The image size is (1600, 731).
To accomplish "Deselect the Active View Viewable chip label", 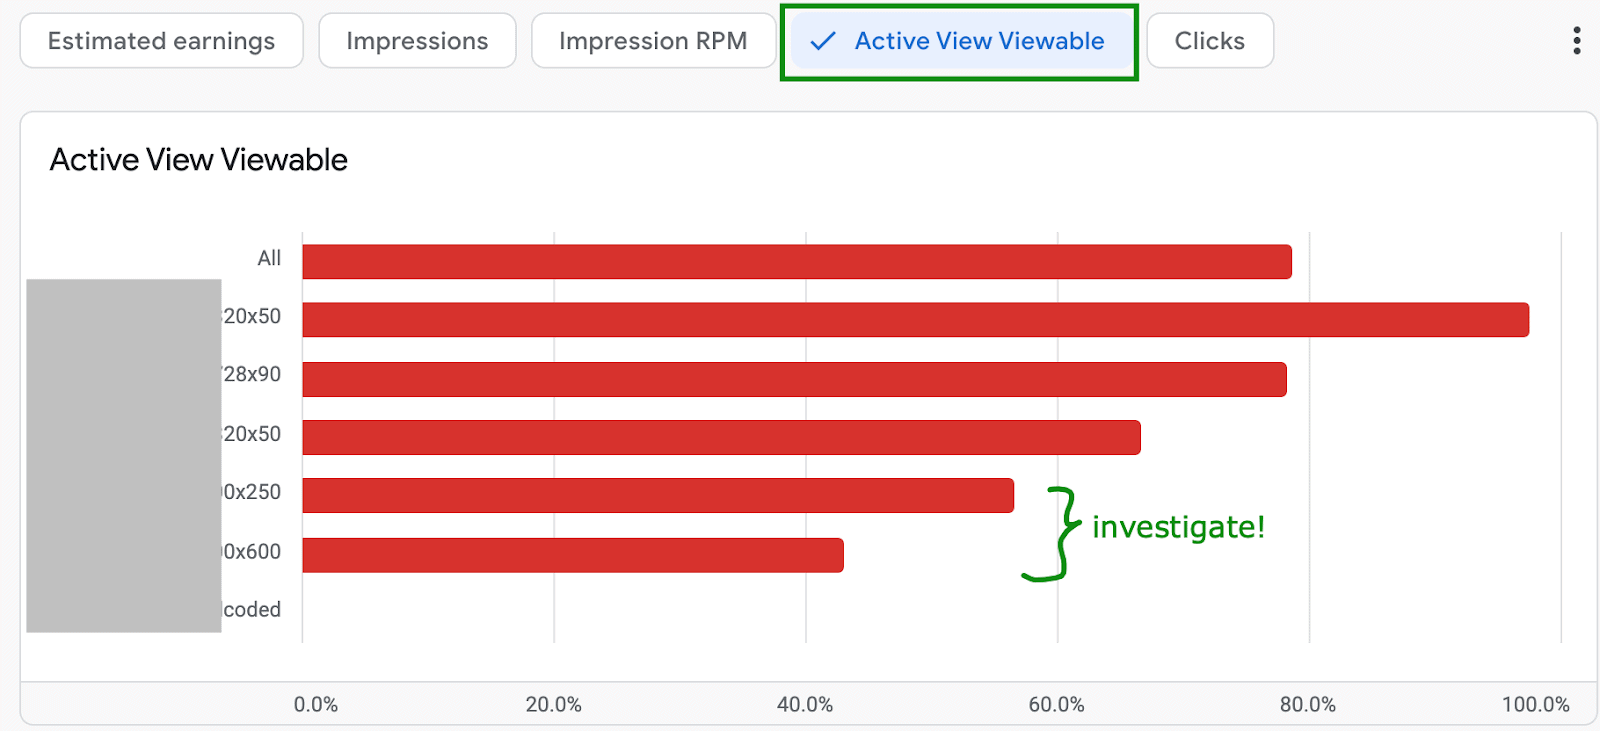I will (979, 41).
